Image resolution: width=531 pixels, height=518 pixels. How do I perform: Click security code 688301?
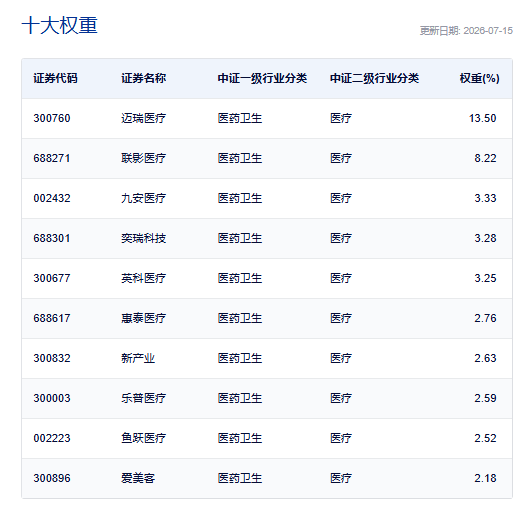point(52,238)
